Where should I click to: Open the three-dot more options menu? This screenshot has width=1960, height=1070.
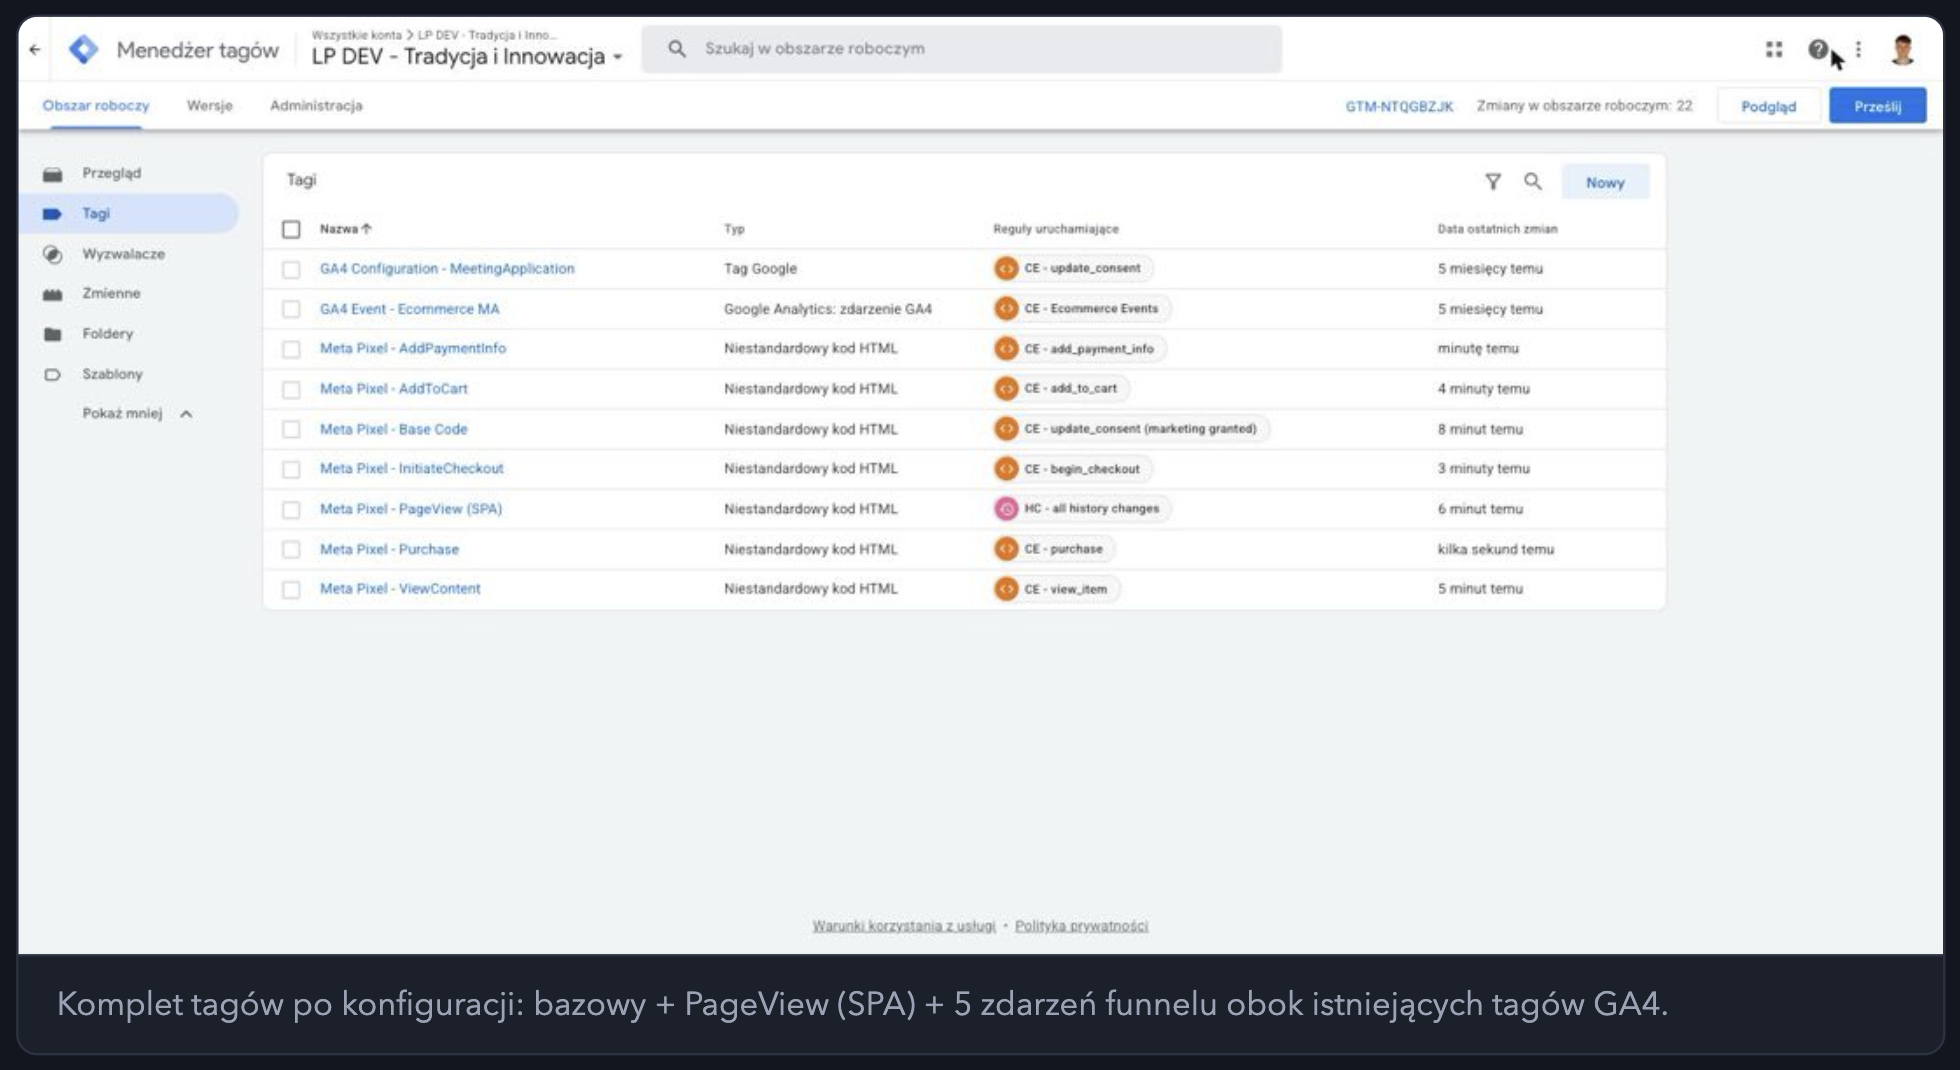1858,49
